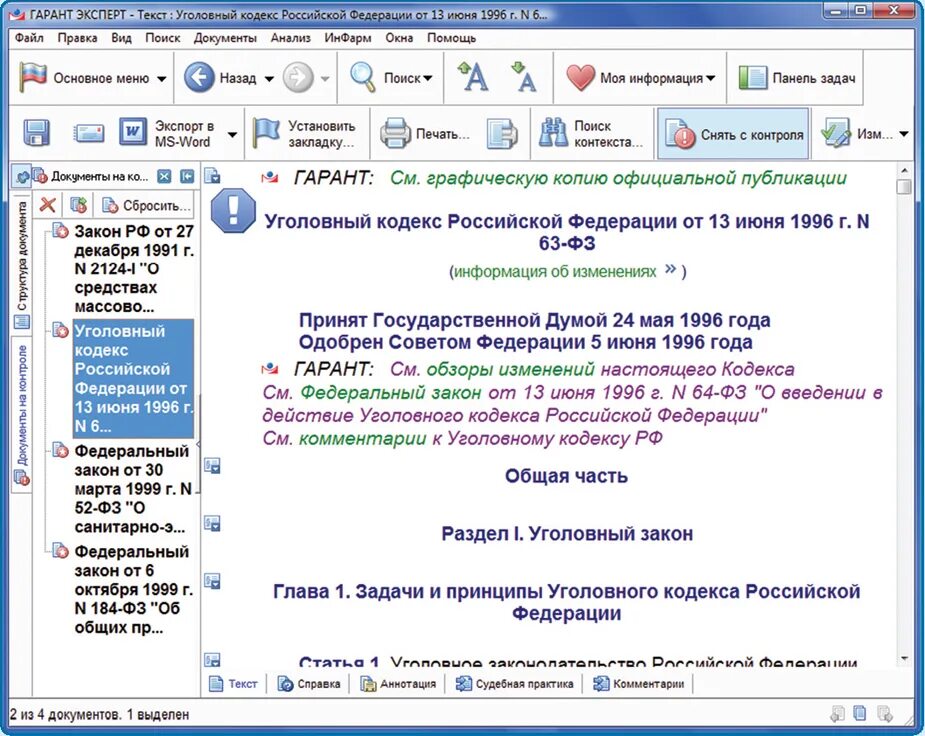Print document with Печать printer icon
This screenshot has width=925, height=736.
395,133
